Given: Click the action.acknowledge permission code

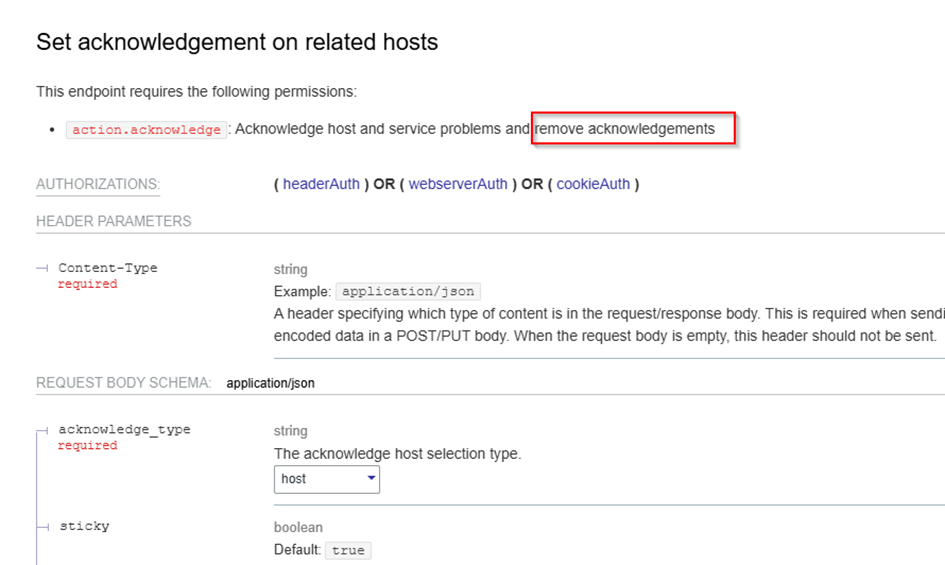Looking at the screenshot, I should point(146,130).
